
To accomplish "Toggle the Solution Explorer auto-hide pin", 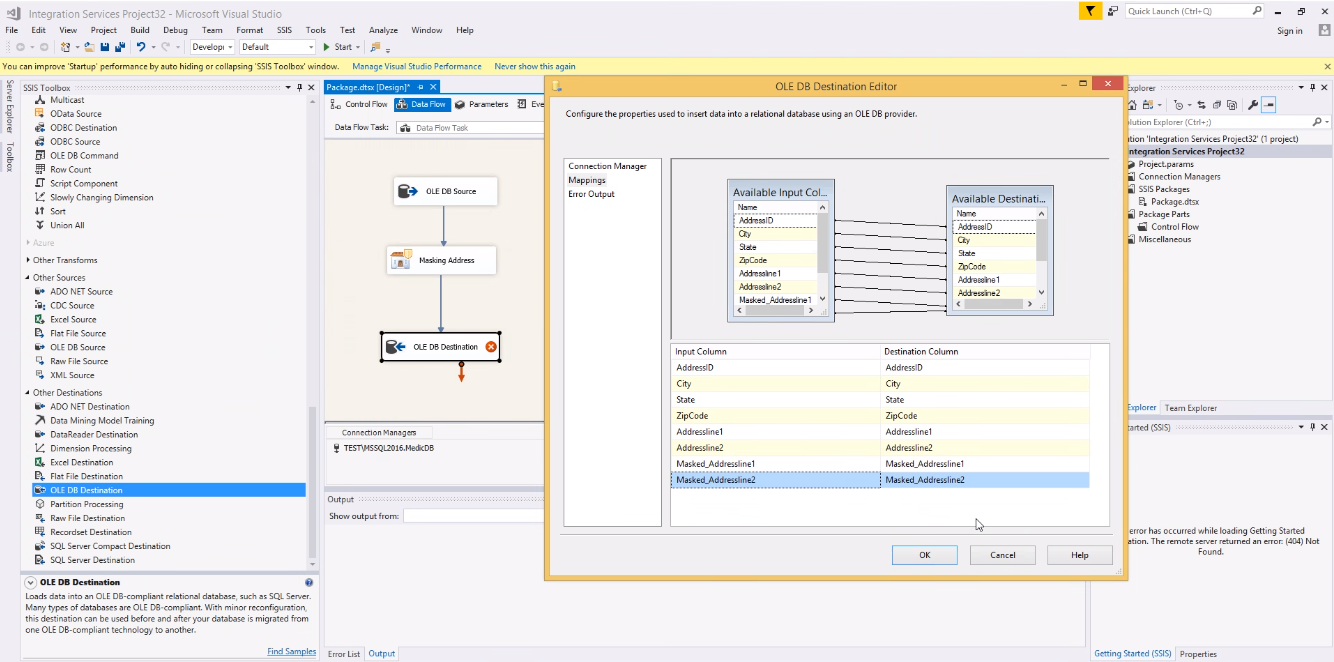I will click(1311, 88).
